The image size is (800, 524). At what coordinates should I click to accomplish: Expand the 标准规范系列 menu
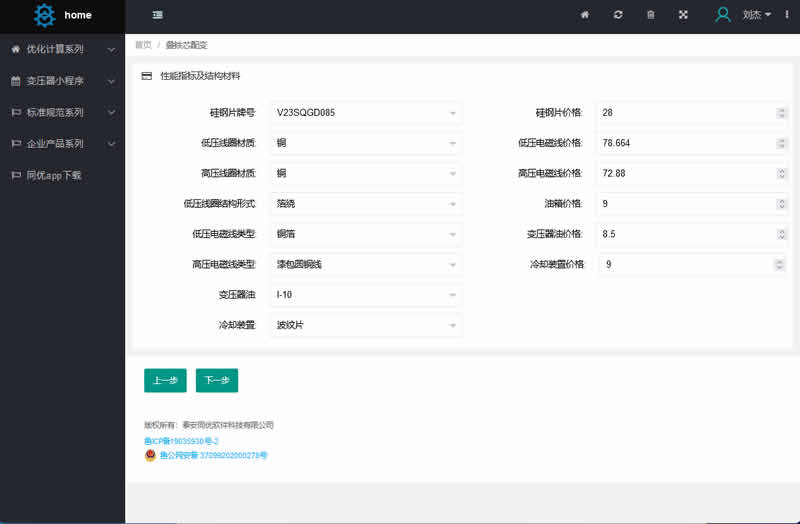(x=62, y=113)
